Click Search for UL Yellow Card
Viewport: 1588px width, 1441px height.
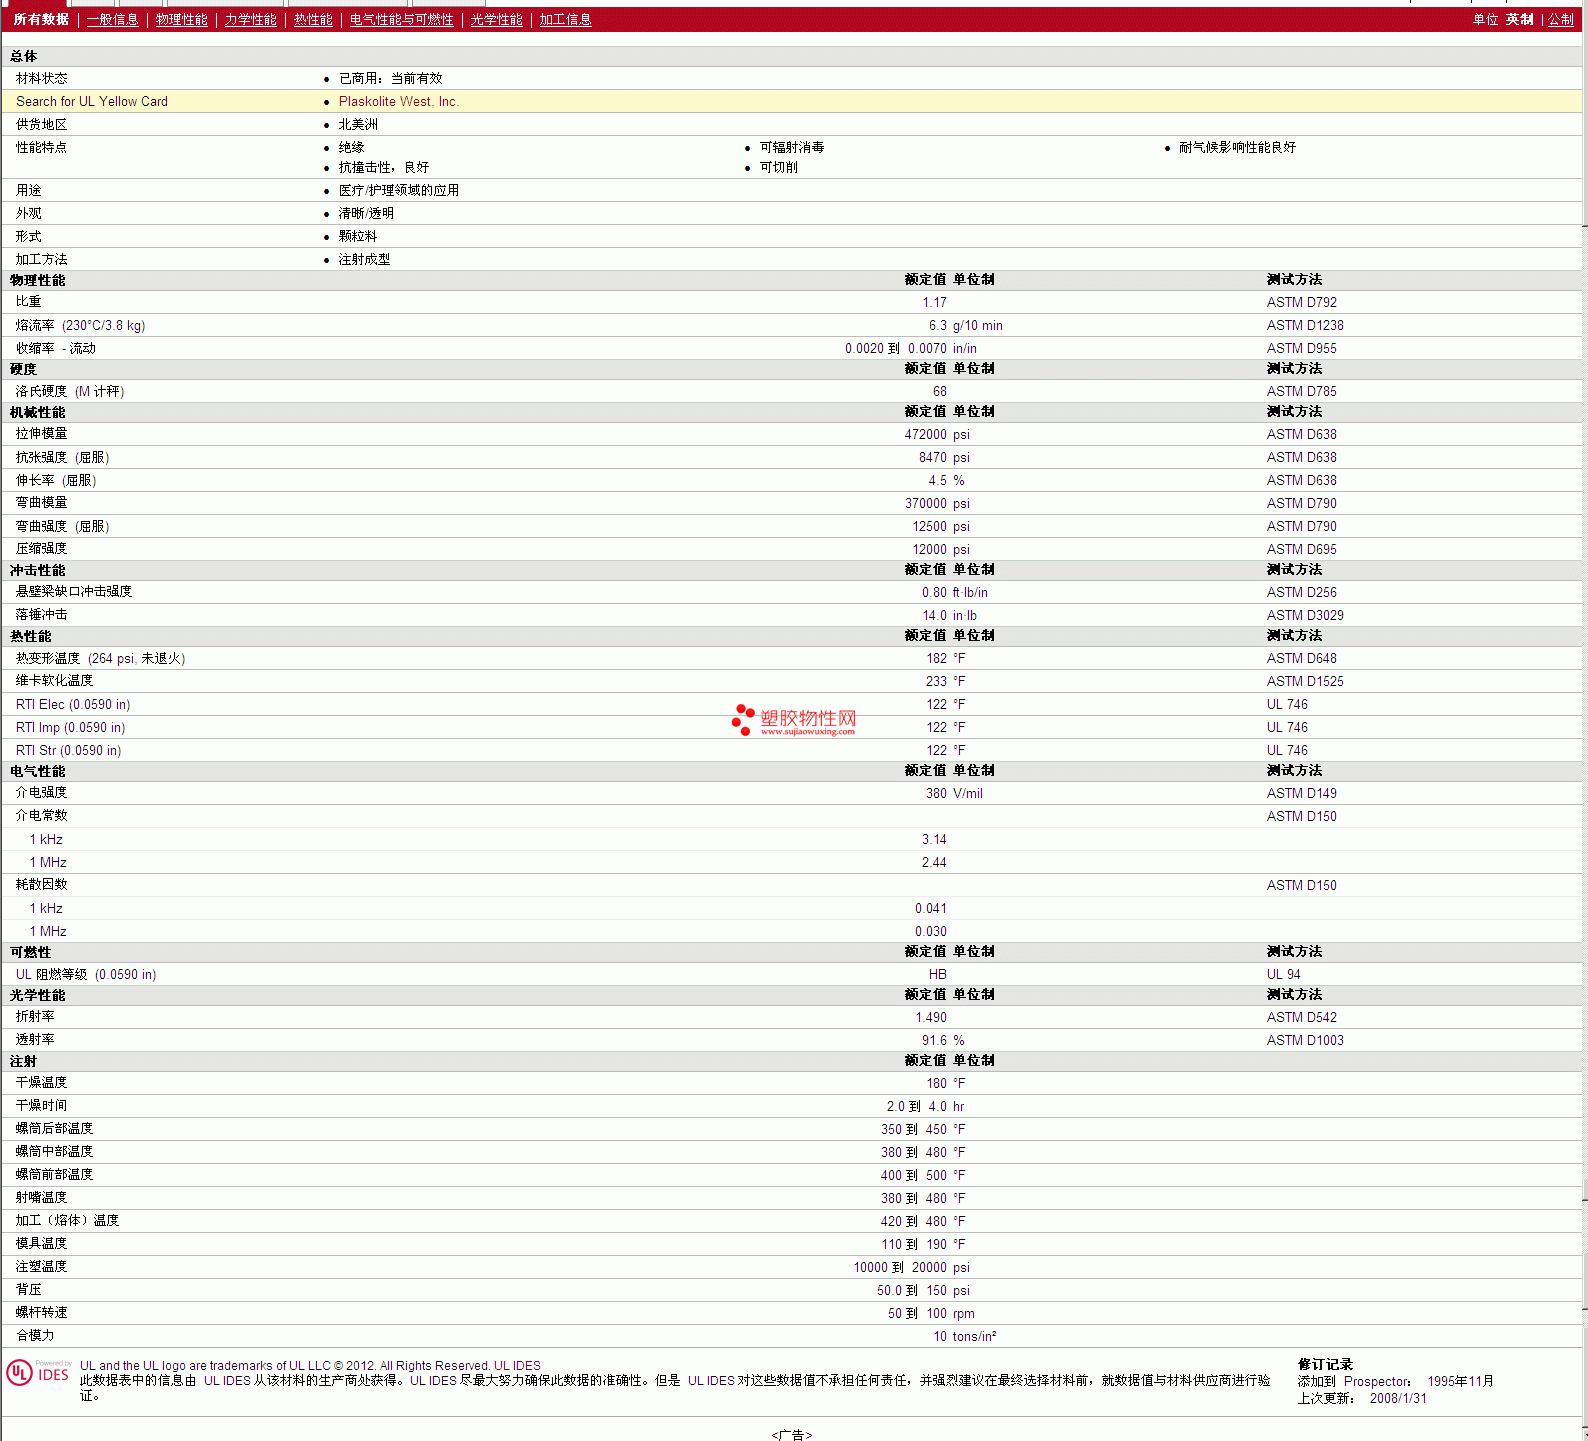tap(92, 101)
